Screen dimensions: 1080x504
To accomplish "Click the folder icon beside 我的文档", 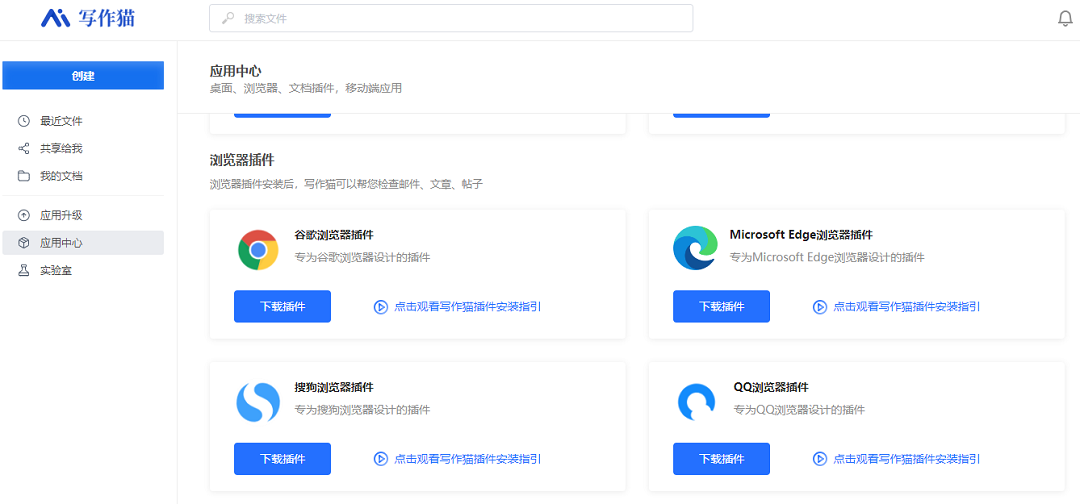I will pyautogui.click(x=24, y=176).
